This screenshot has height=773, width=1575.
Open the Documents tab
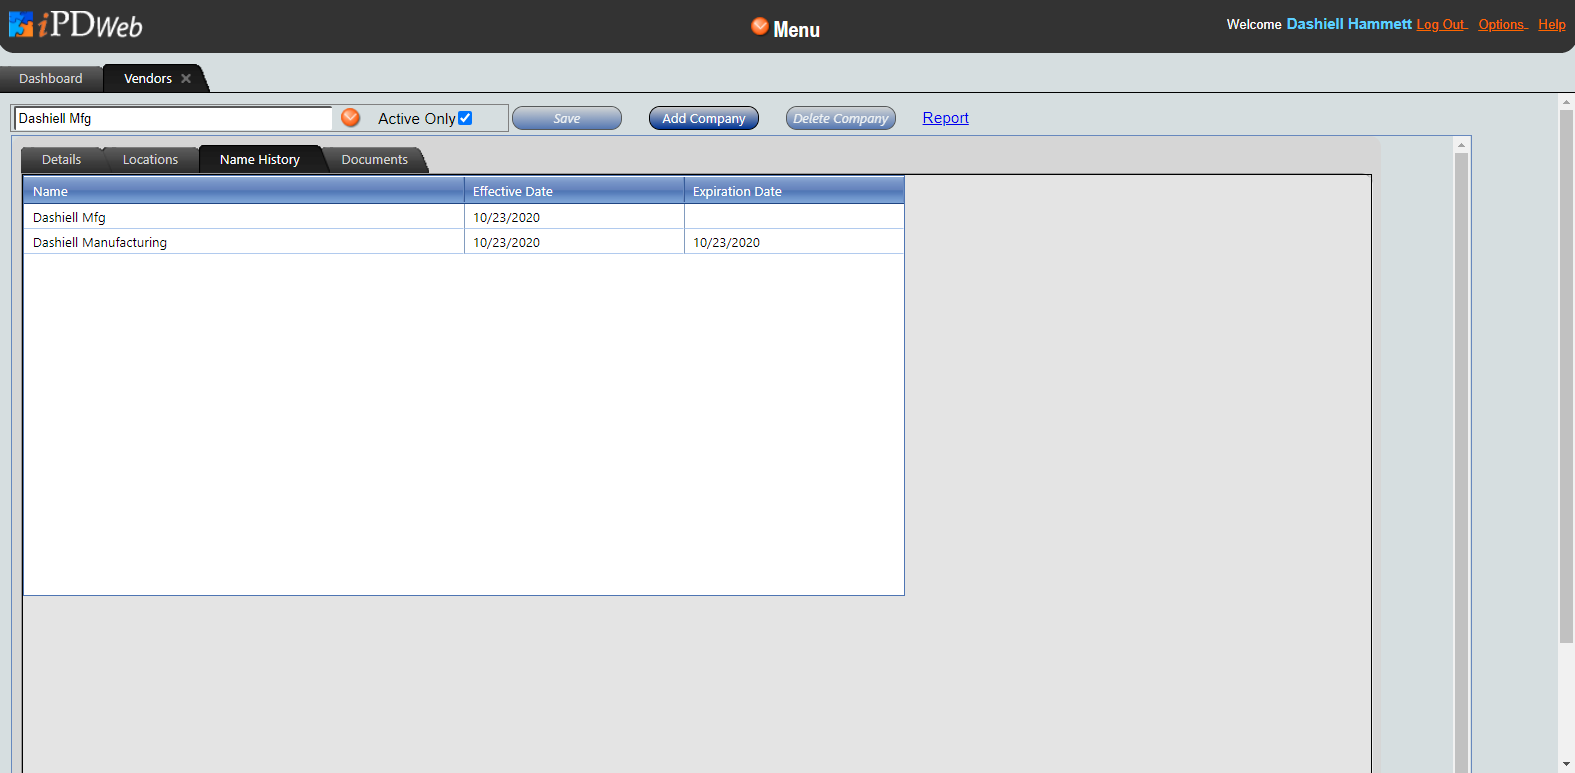(374, 160)
